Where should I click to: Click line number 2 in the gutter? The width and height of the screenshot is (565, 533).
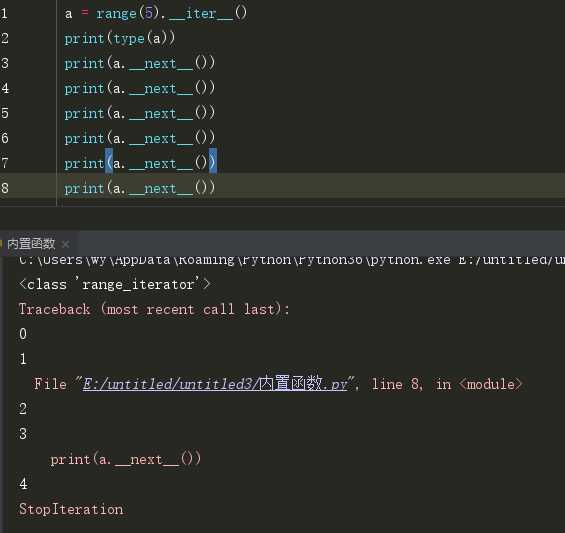click(4, 39)
